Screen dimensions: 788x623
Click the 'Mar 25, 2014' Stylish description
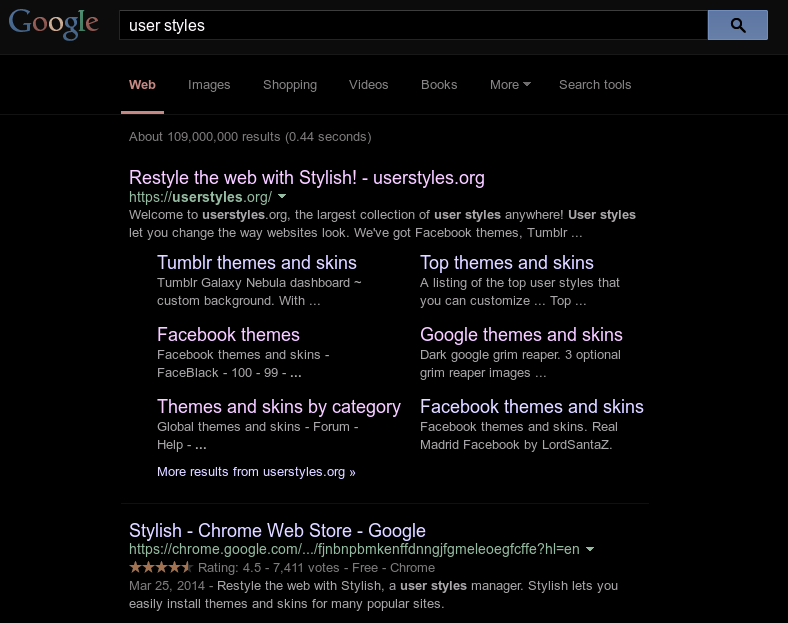pos(373,595)
